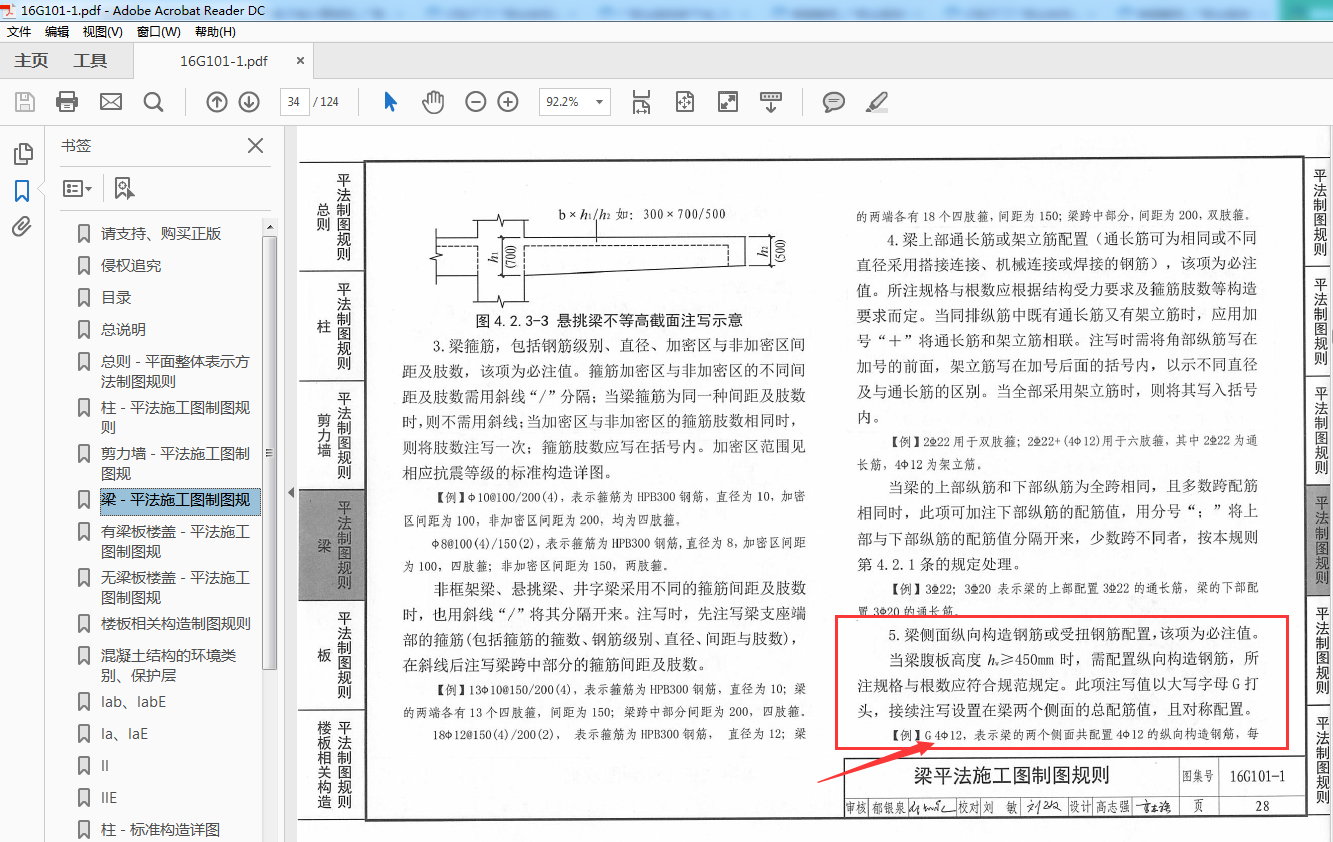Open bookmark 目录
Screen dimensions: 1333x842
click(x=116, y=298)
